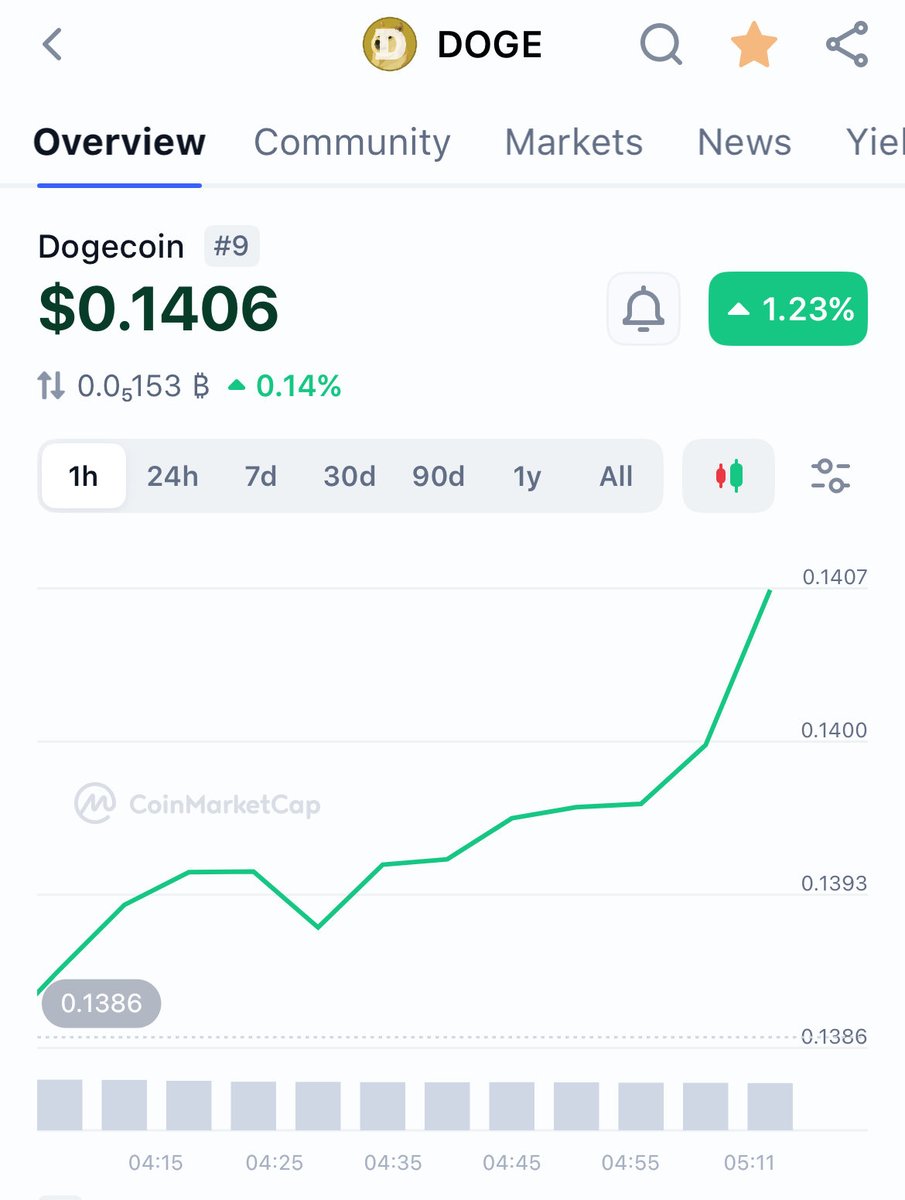Screen dimensions: 905x1200
Task: Tap the 0.0₅153 BTC price value
Action: point(144,387)
